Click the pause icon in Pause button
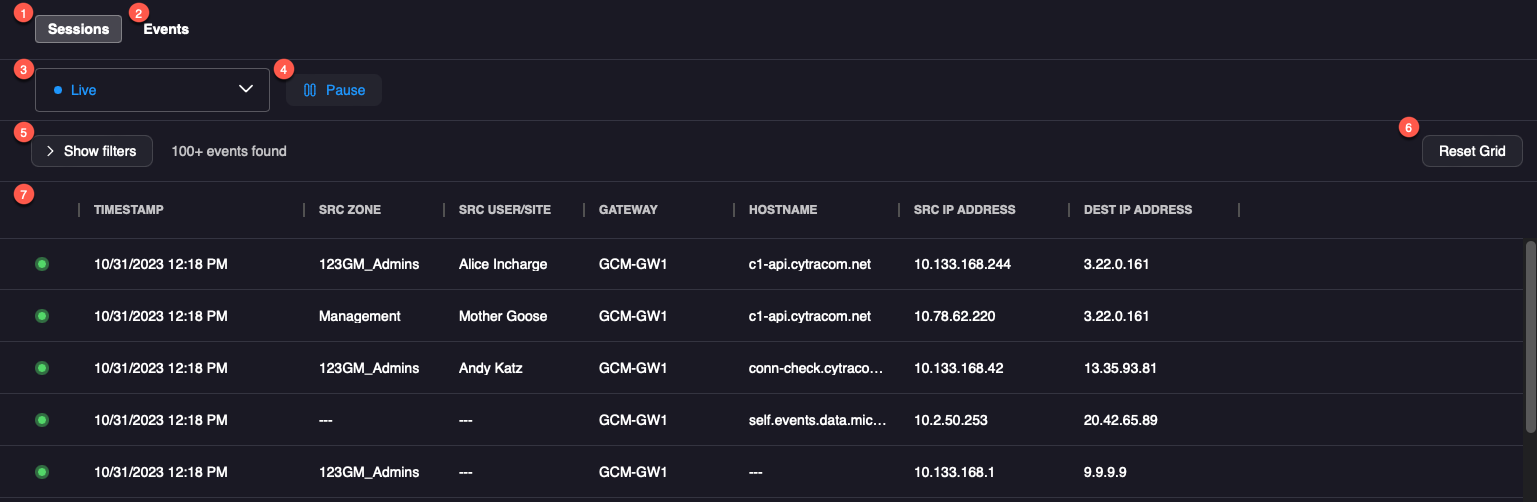 tap(310, 90)
